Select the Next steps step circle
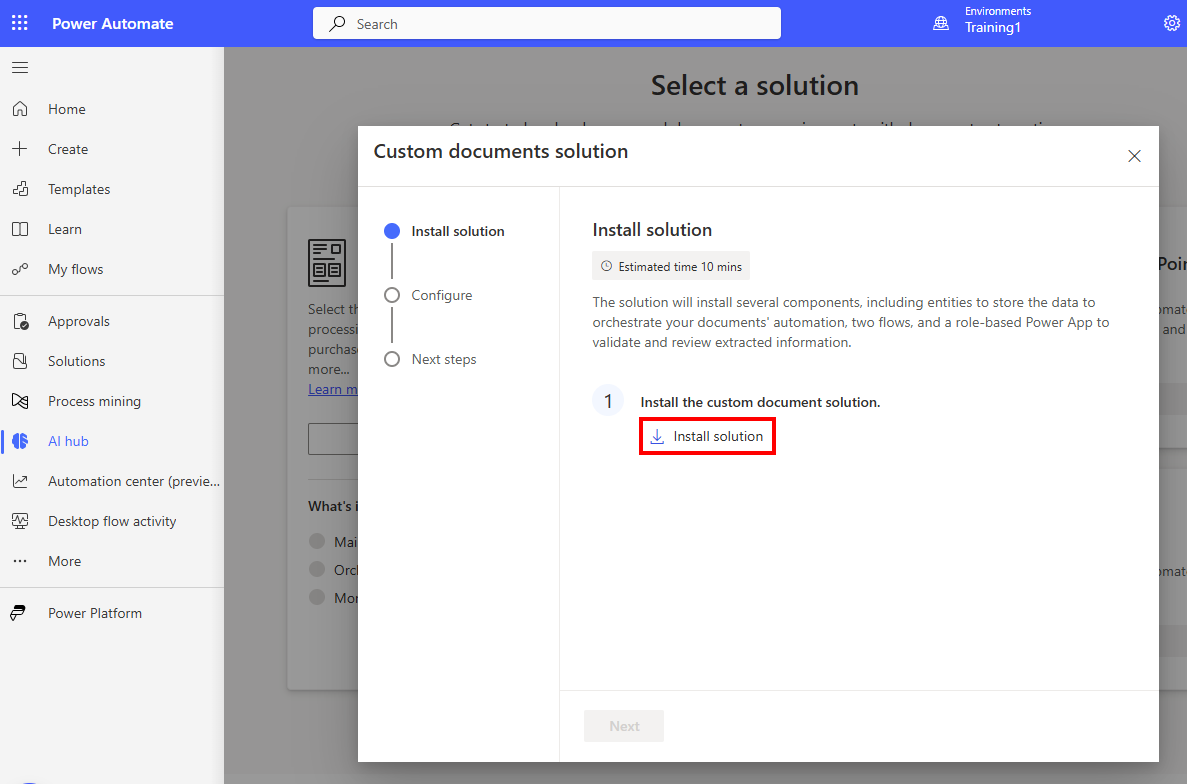The width and height of the screenshot is (1187, 784). click(x=392, y=359)
